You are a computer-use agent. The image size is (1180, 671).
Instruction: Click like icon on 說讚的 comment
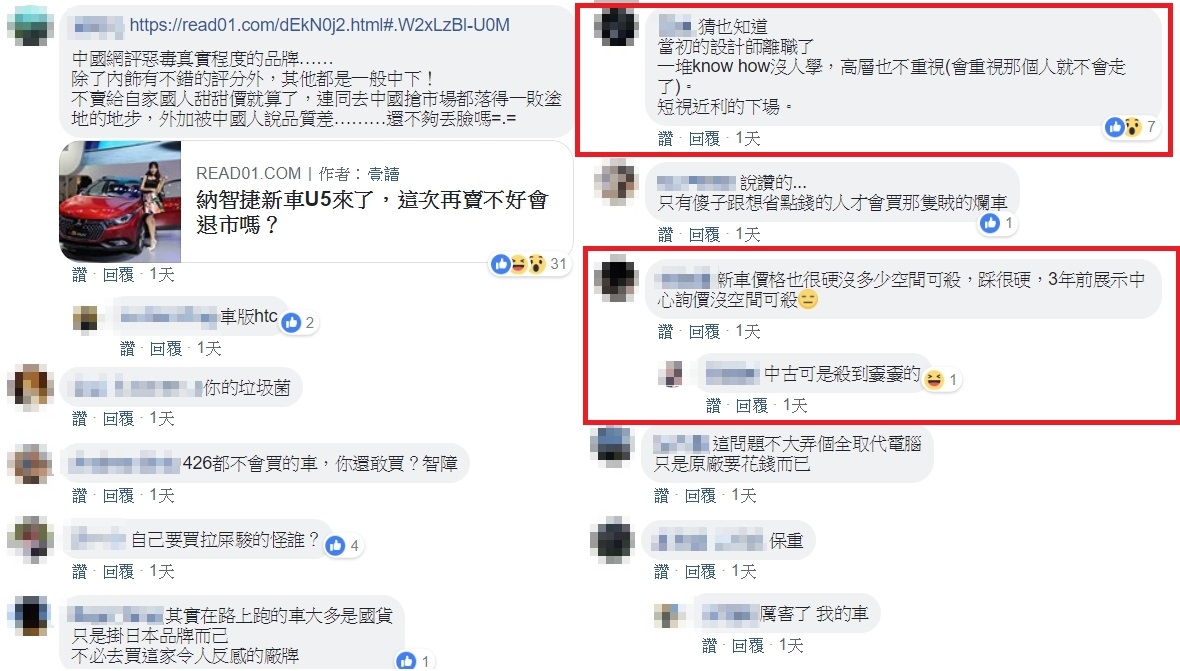click(990, 223)
